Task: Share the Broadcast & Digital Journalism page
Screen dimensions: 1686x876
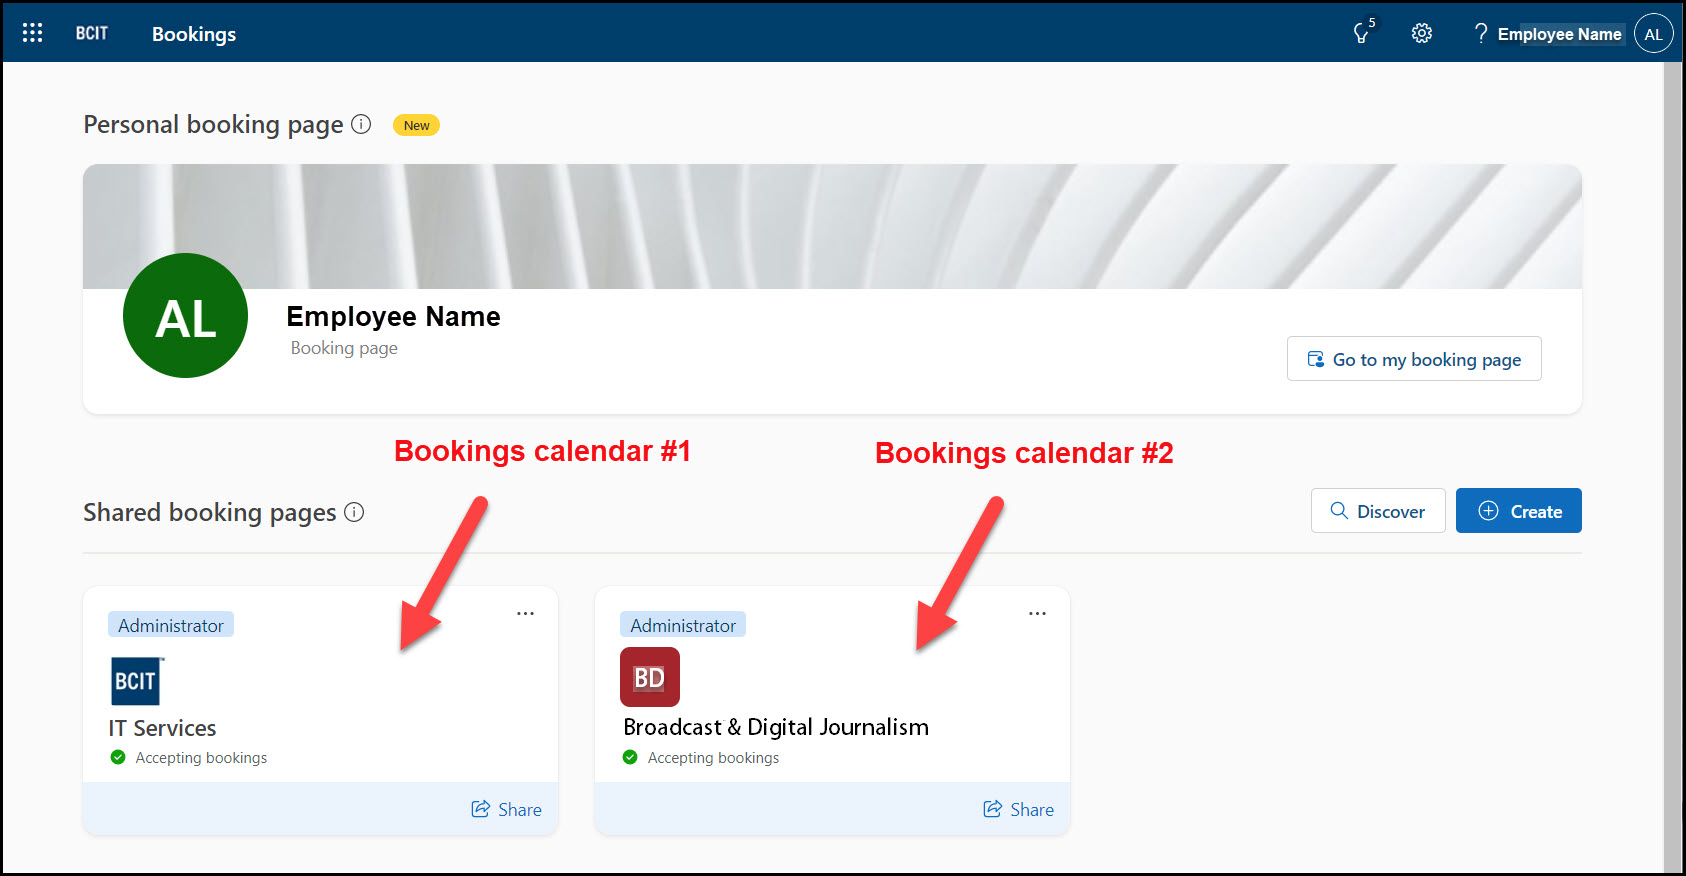Action: [1019, 809]
